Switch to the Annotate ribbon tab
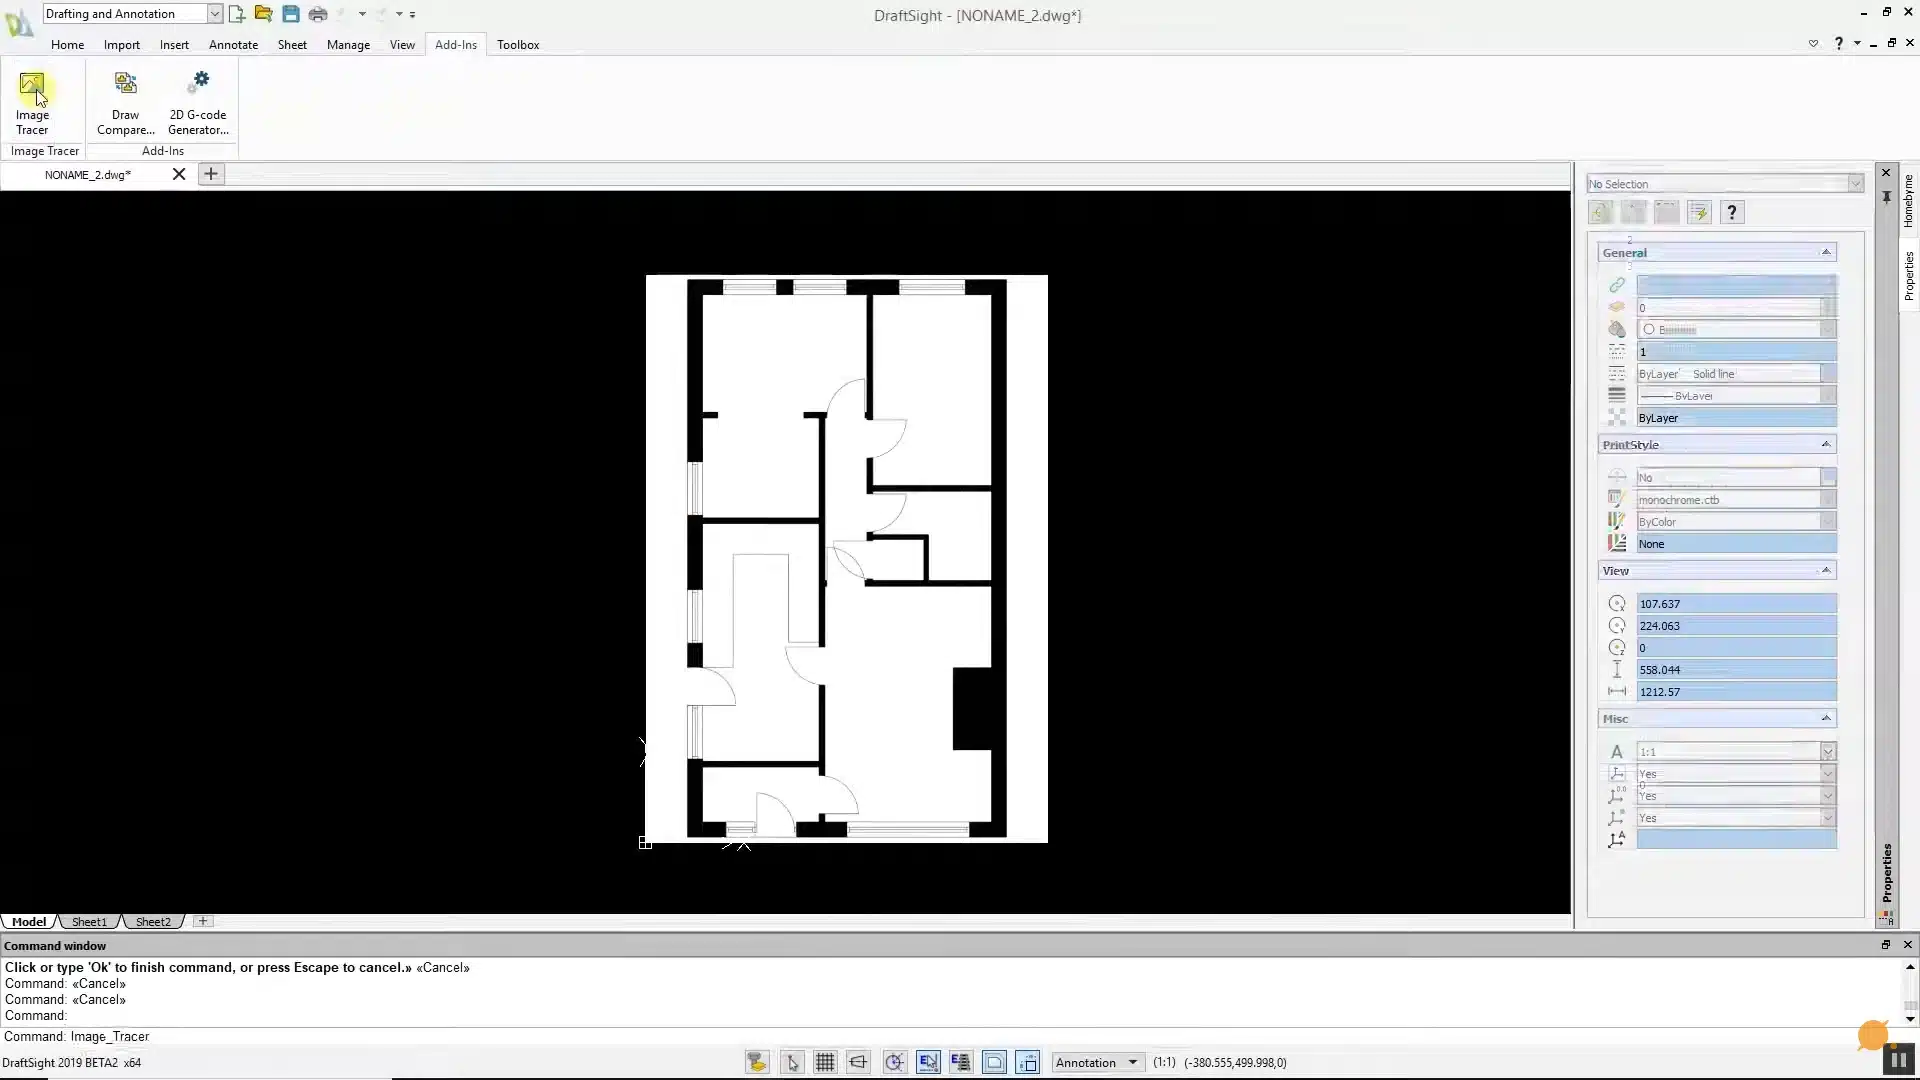Viewport: 1920px width, 1080px height. click(x=233, y=45)
